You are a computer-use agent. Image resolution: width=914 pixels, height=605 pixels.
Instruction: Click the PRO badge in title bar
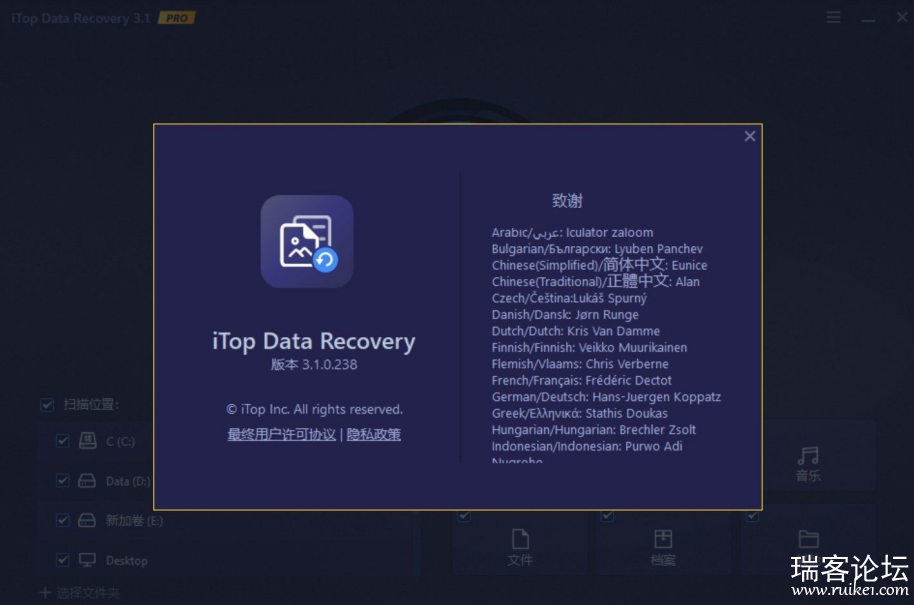(x=177, y=18)
